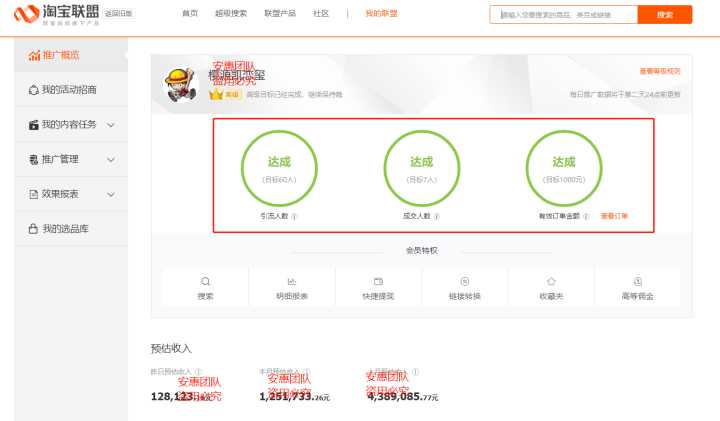
Task: Expand the 我的内容任务 chevron
Action: (x=111, y=125)
